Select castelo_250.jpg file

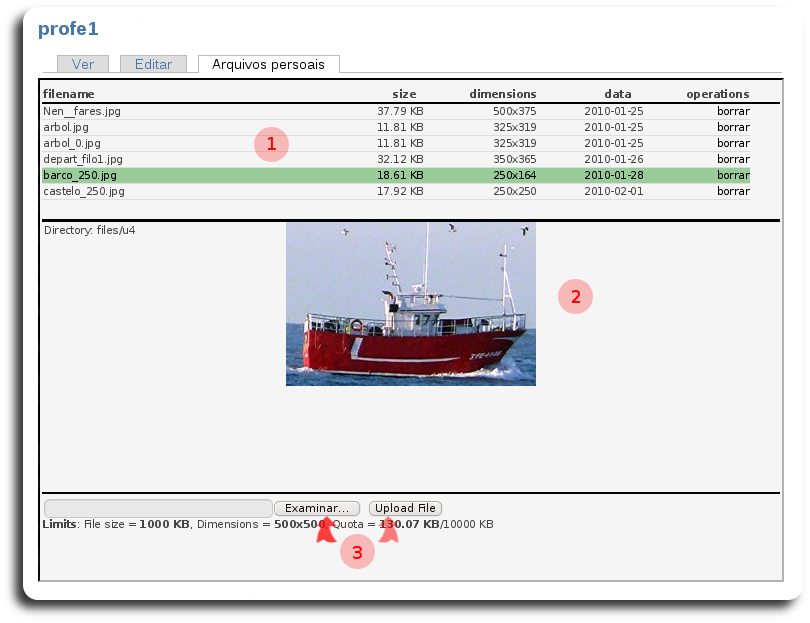tap(84, 191)
